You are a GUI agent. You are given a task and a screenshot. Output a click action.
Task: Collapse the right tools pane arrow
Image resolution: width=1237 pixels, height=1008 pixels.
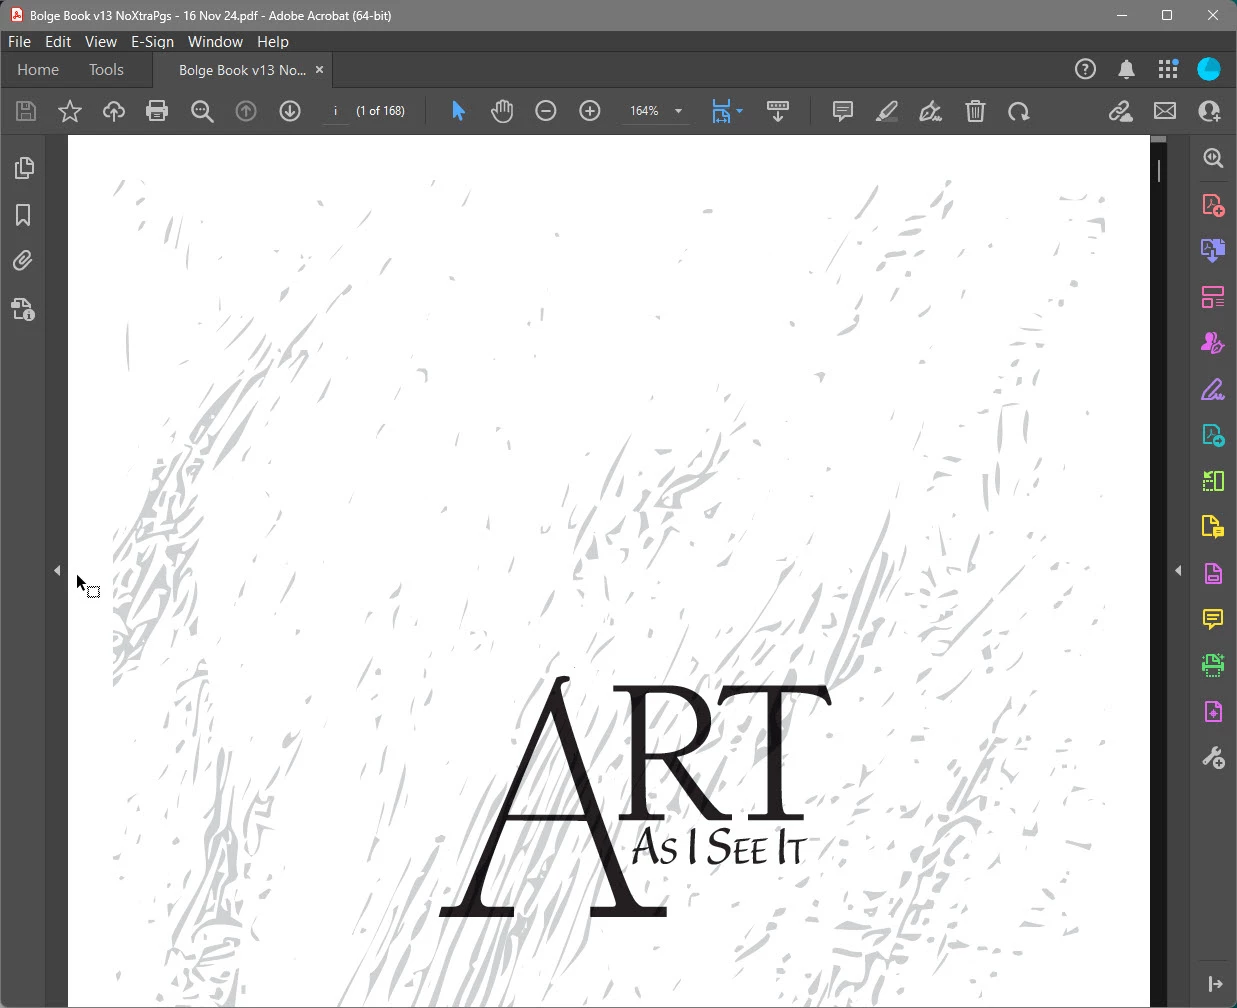pyautogui.click(x=1178, y=571)
